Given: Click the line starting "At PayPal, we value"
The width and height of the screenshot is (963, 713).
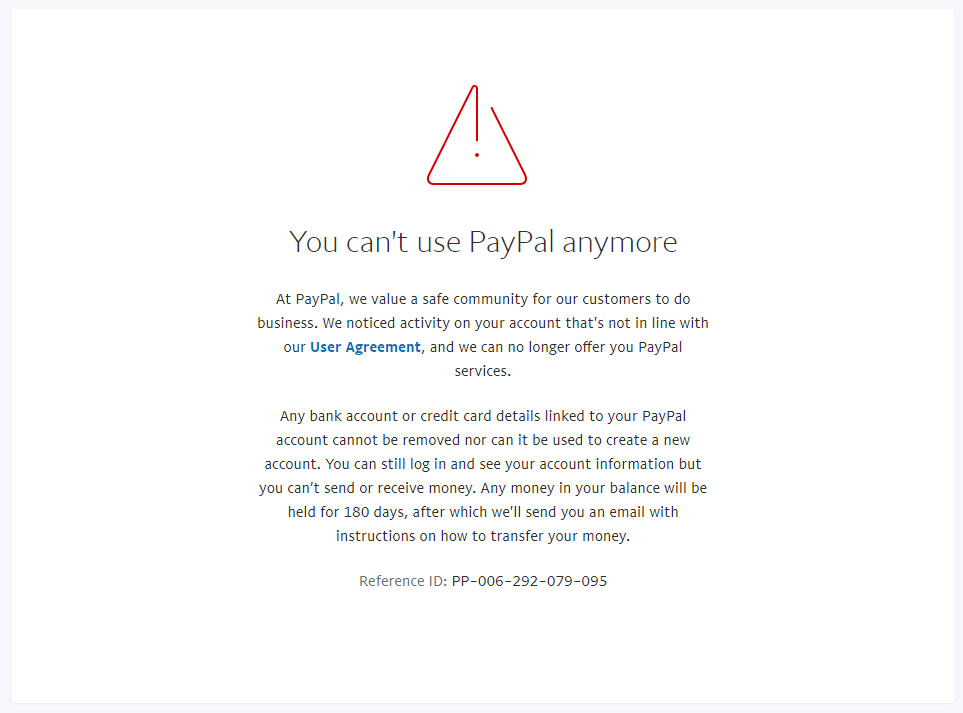Looking at the screenshot, I should (x=483, y=299).
